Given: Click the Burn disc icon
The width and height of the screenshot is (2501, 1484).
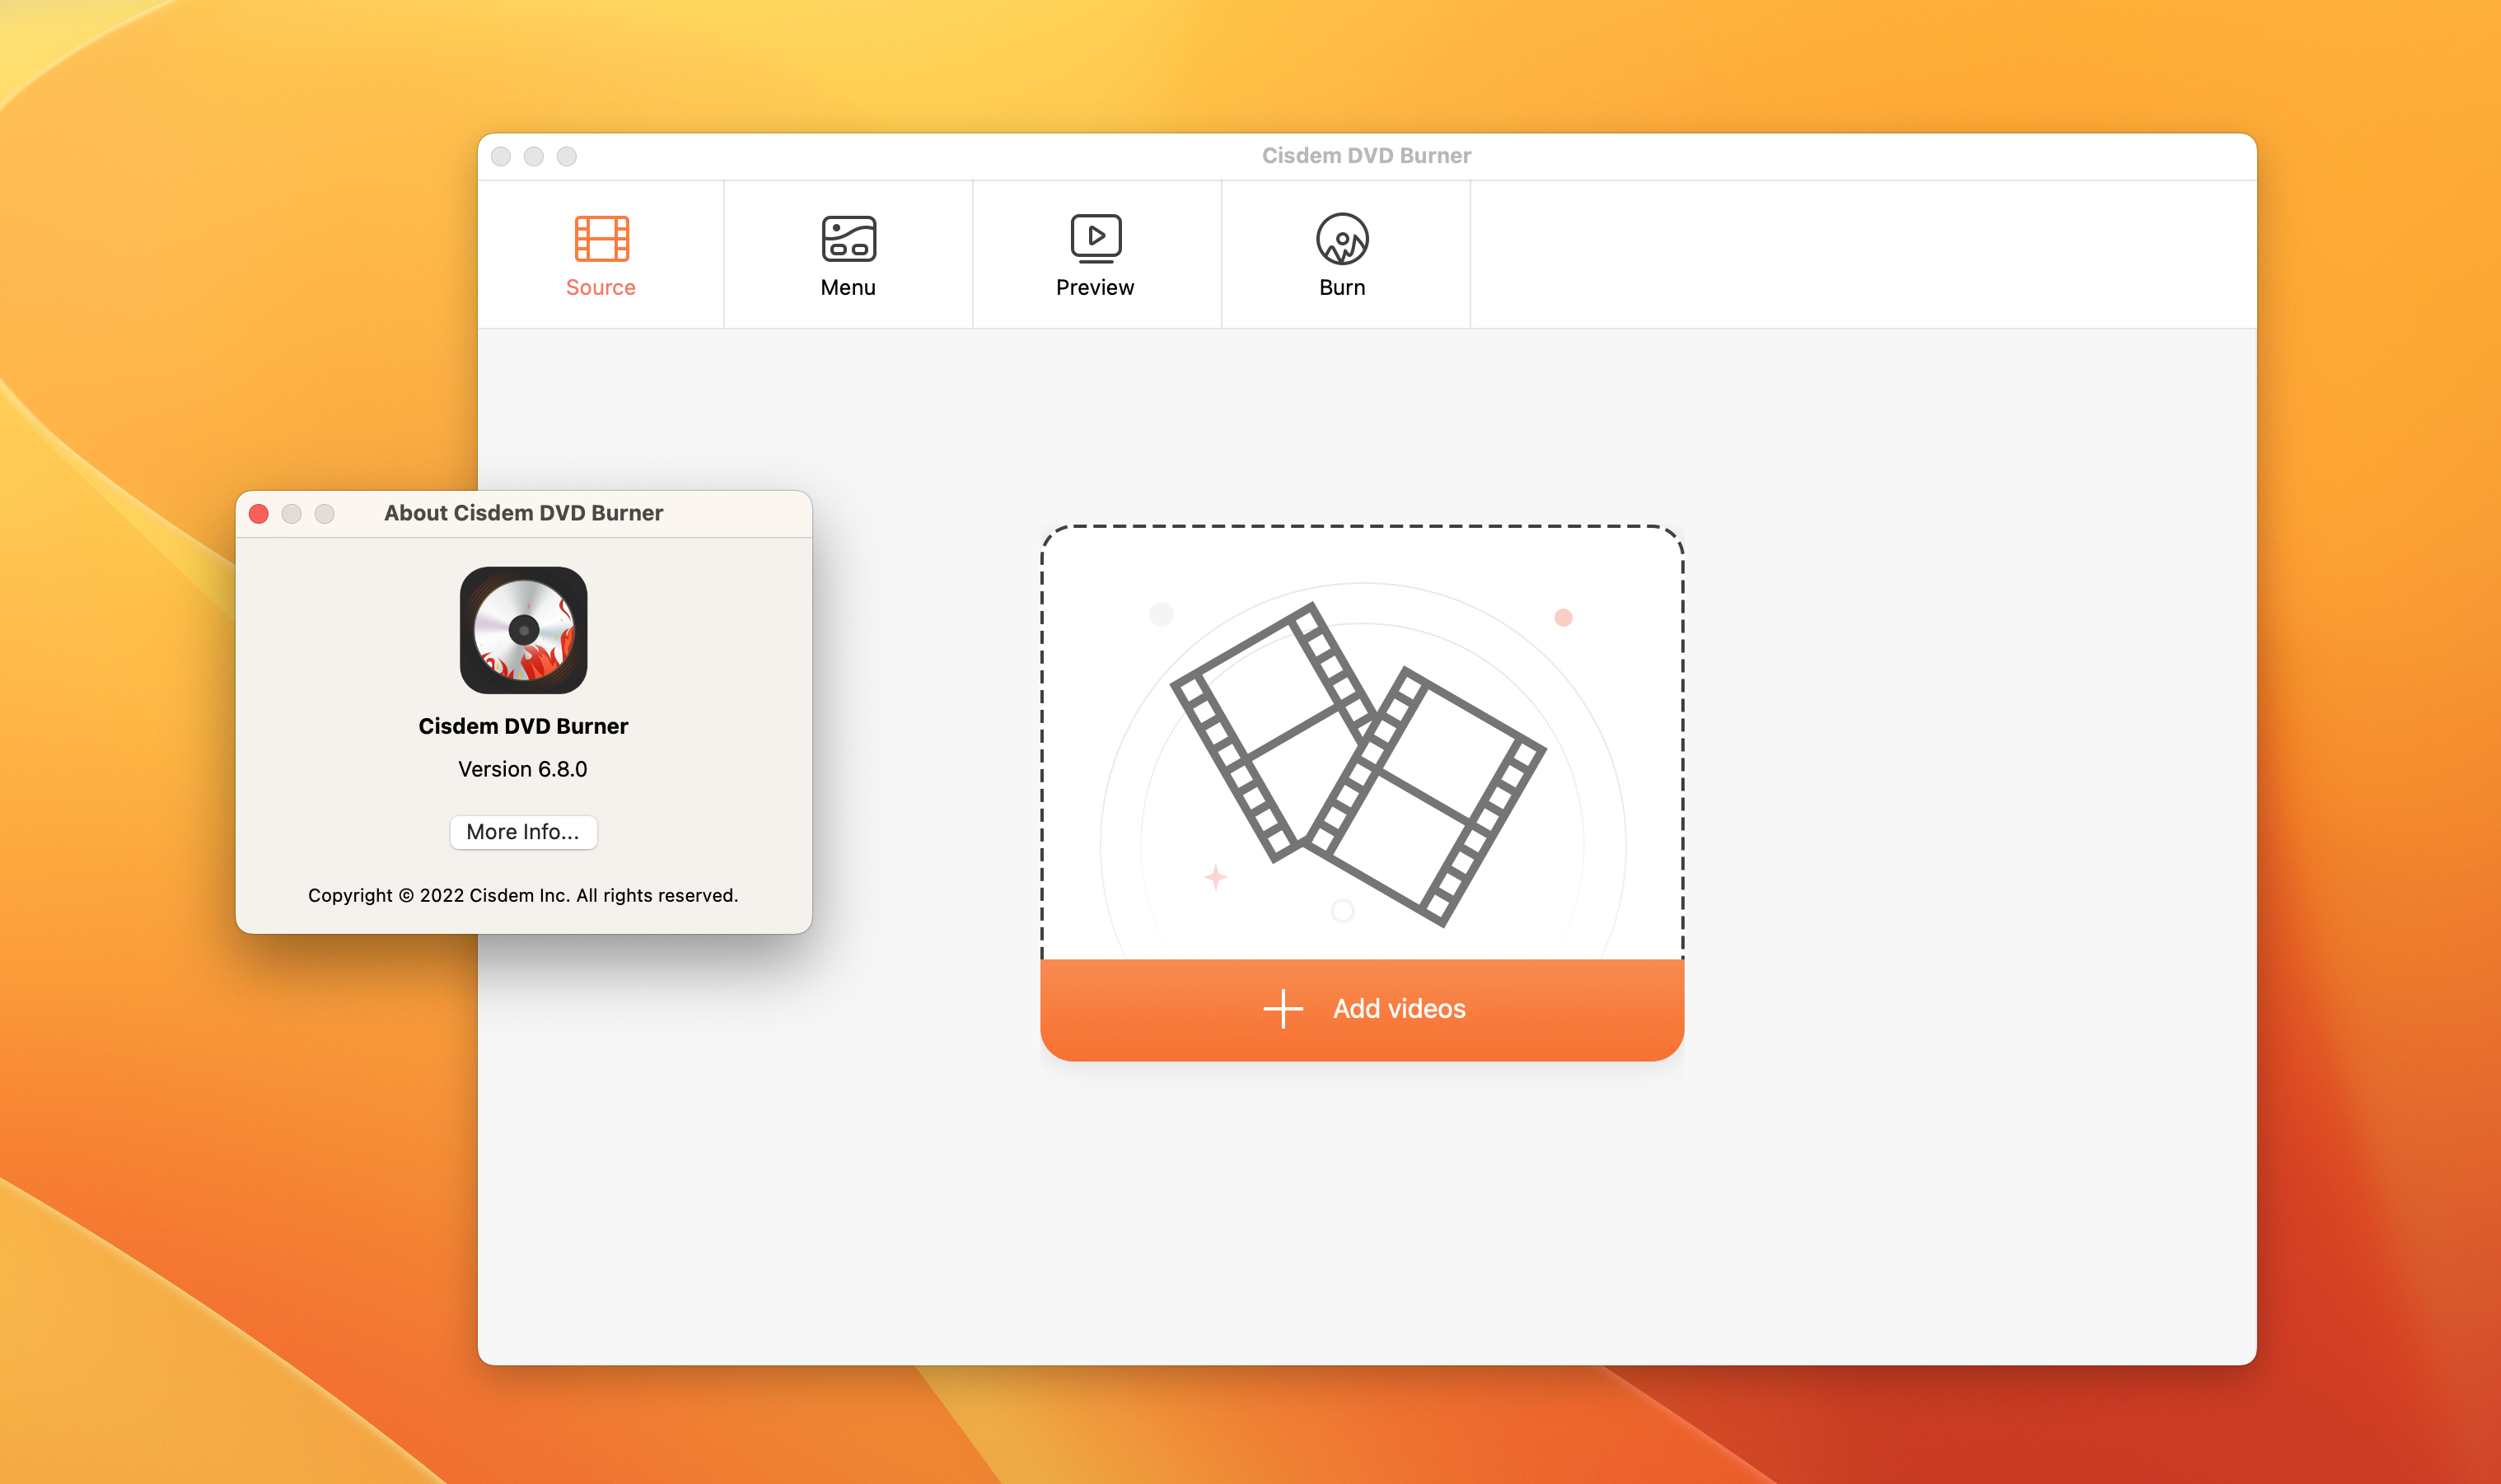Looking at the screenshot, I should click(1342, 238).
